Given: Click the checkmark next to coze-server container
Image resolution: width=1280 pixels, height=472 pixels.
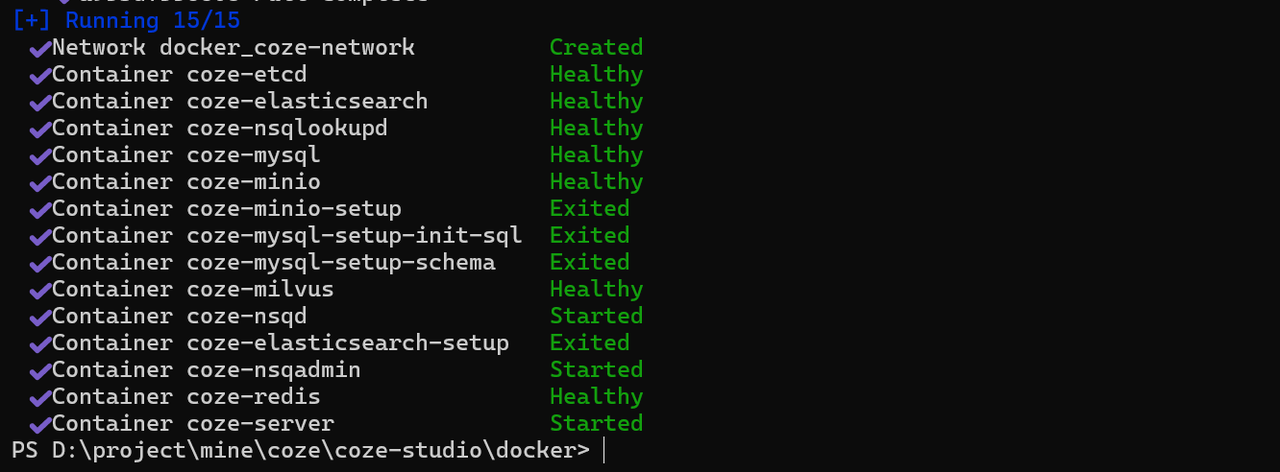Looking at the screenshot, I should (x=40, y=424).
